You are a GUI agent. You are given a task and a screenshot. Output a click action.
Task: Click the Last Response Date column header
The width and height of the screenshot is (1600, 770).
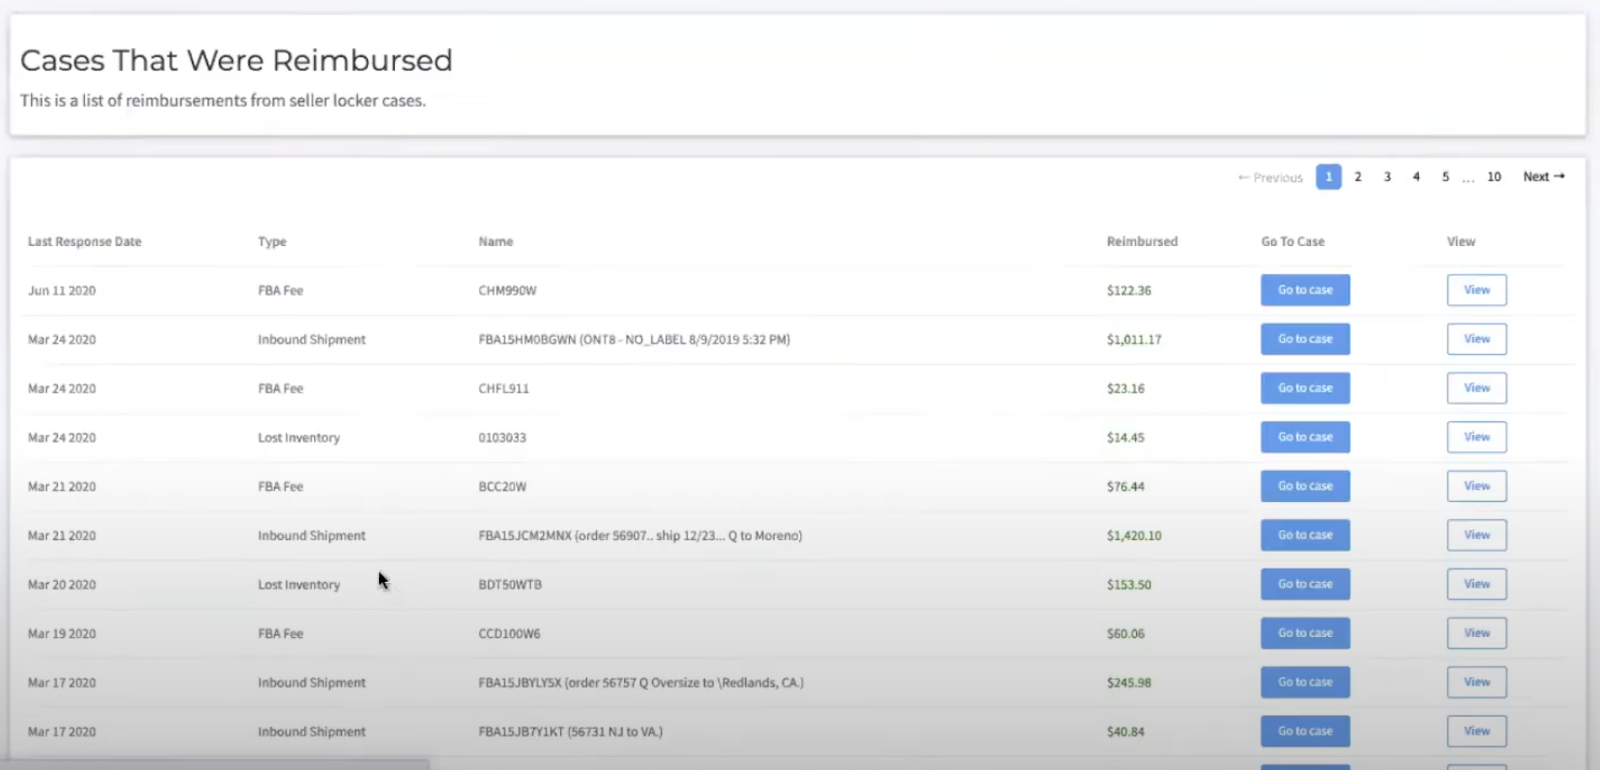coord(85,242)
